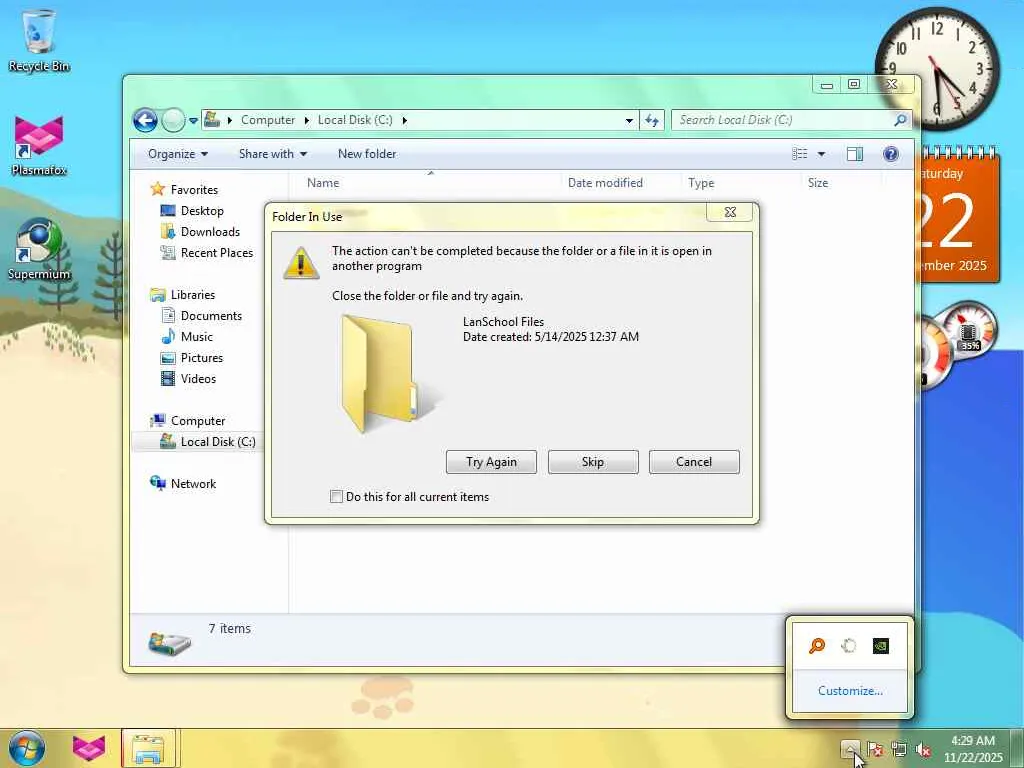Minimize the Explorer window
The image size is (1024, 768).
point(827,84)
